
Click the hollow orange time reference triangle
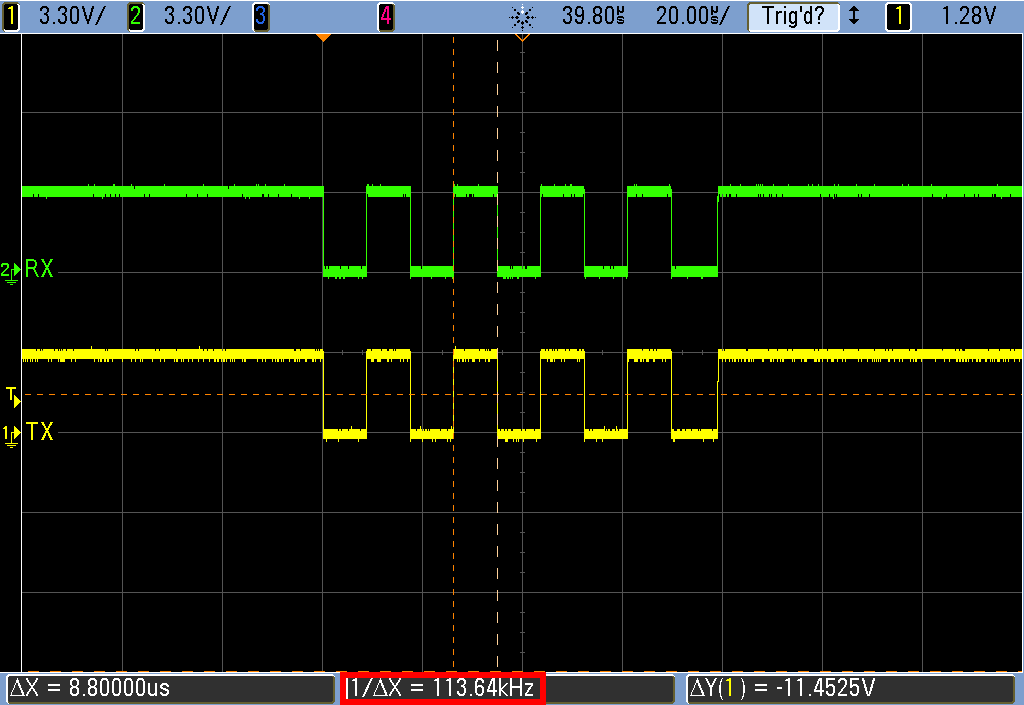pyautogui.click(x=521, y=38)
